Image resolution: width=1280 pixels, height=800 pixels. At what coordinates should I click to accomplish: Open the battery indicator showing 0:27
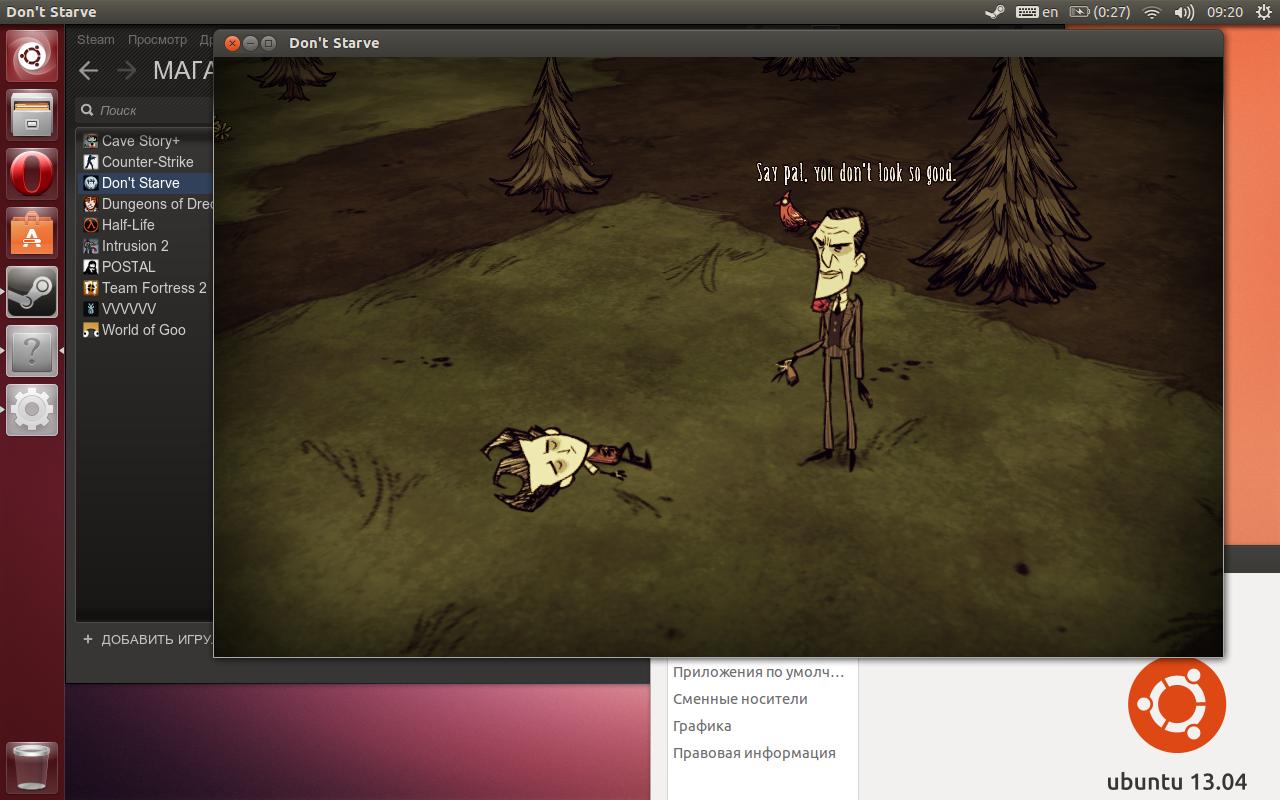[x=1100, y=12]
